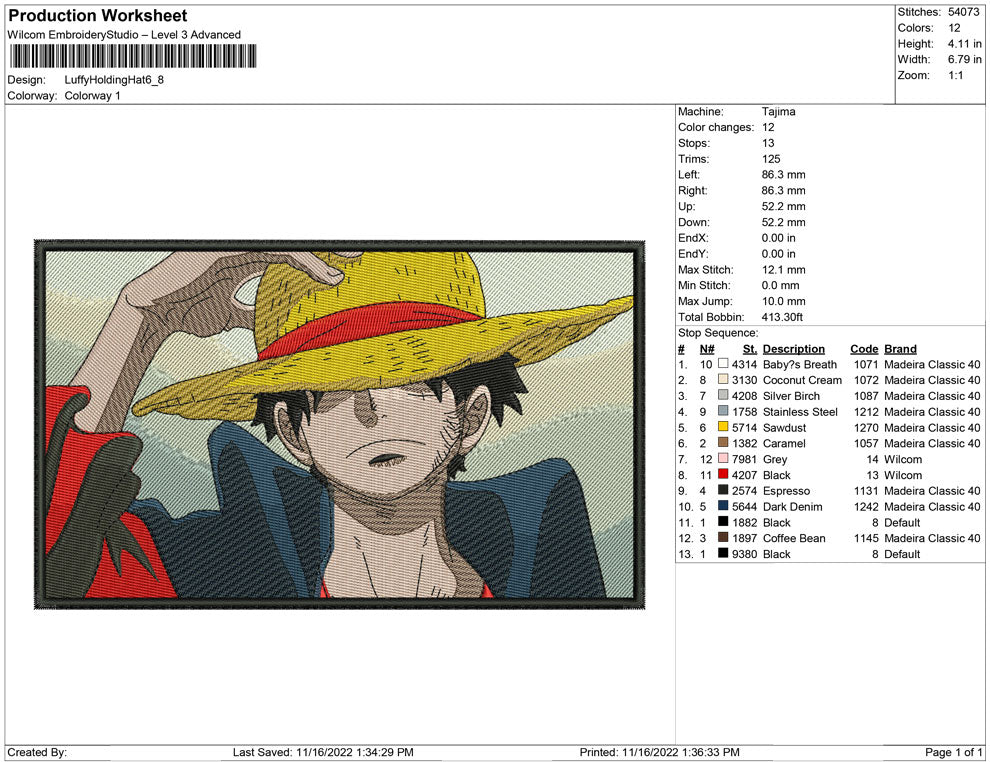Image resolution: width=990 pixels, height=762 pixels.
Task: Click the Max Jump value 10.0 mm
Action: (784, 301)
